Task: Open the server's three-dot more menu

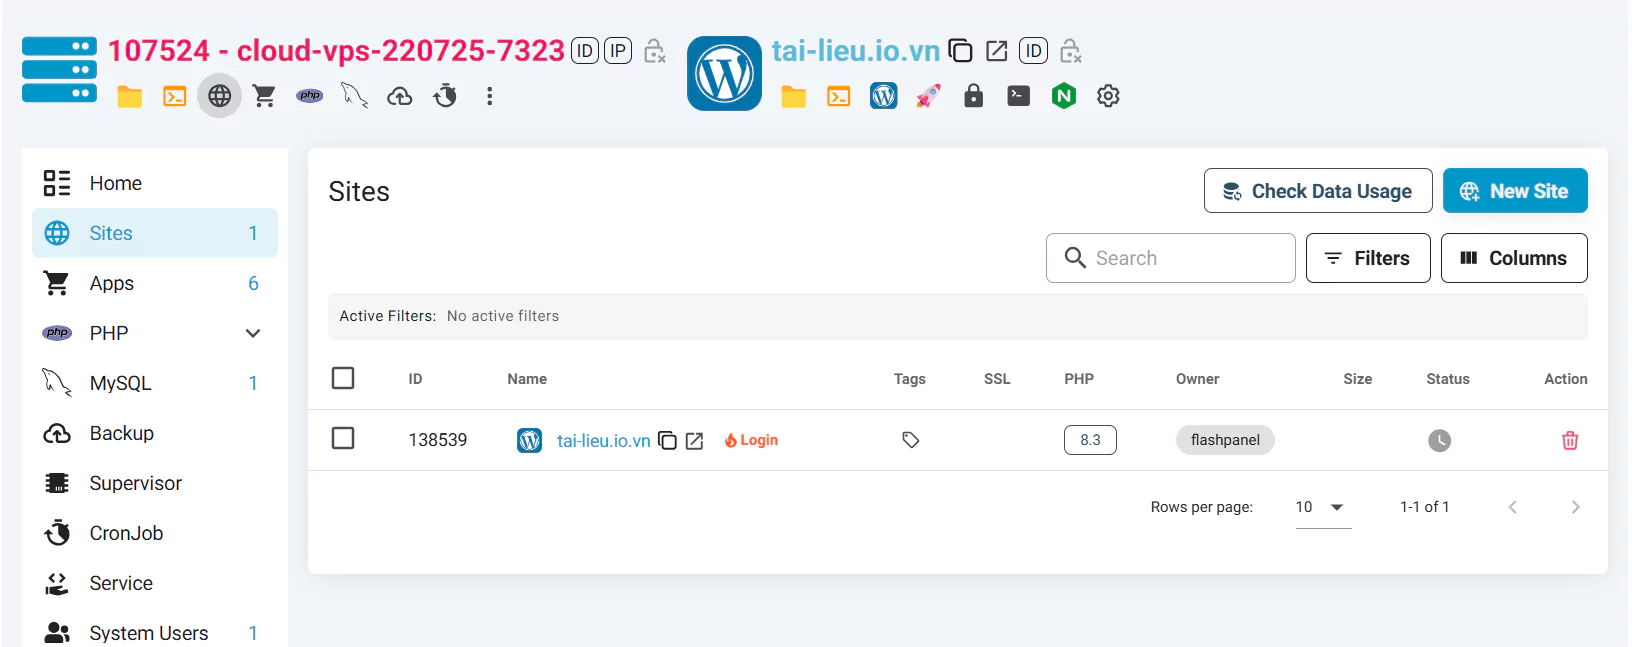Action: tap(489, 96)
